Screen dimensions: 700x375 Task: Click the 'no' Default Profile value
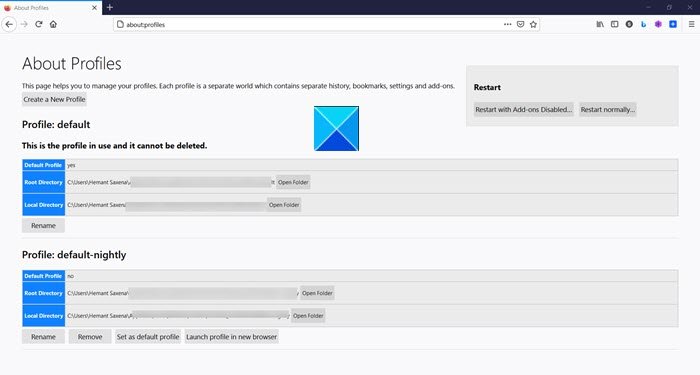(x=71, y=276)
